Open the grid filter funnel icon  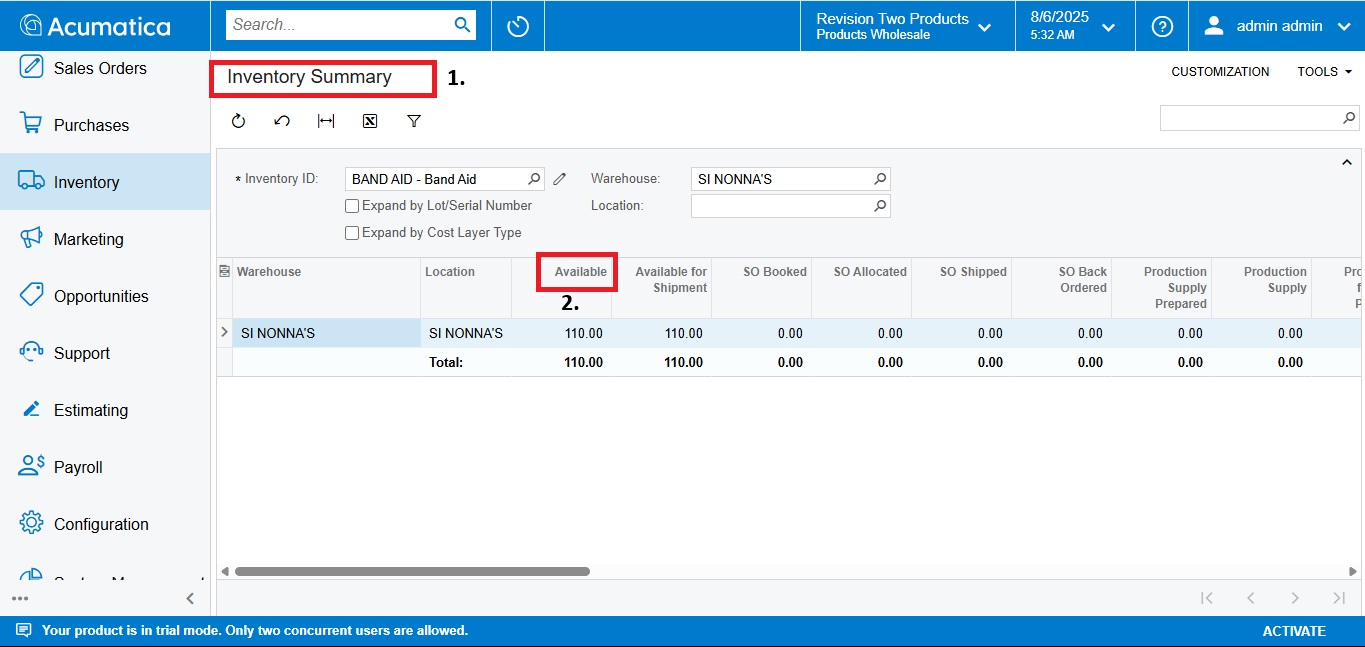[x=414, y=121]
